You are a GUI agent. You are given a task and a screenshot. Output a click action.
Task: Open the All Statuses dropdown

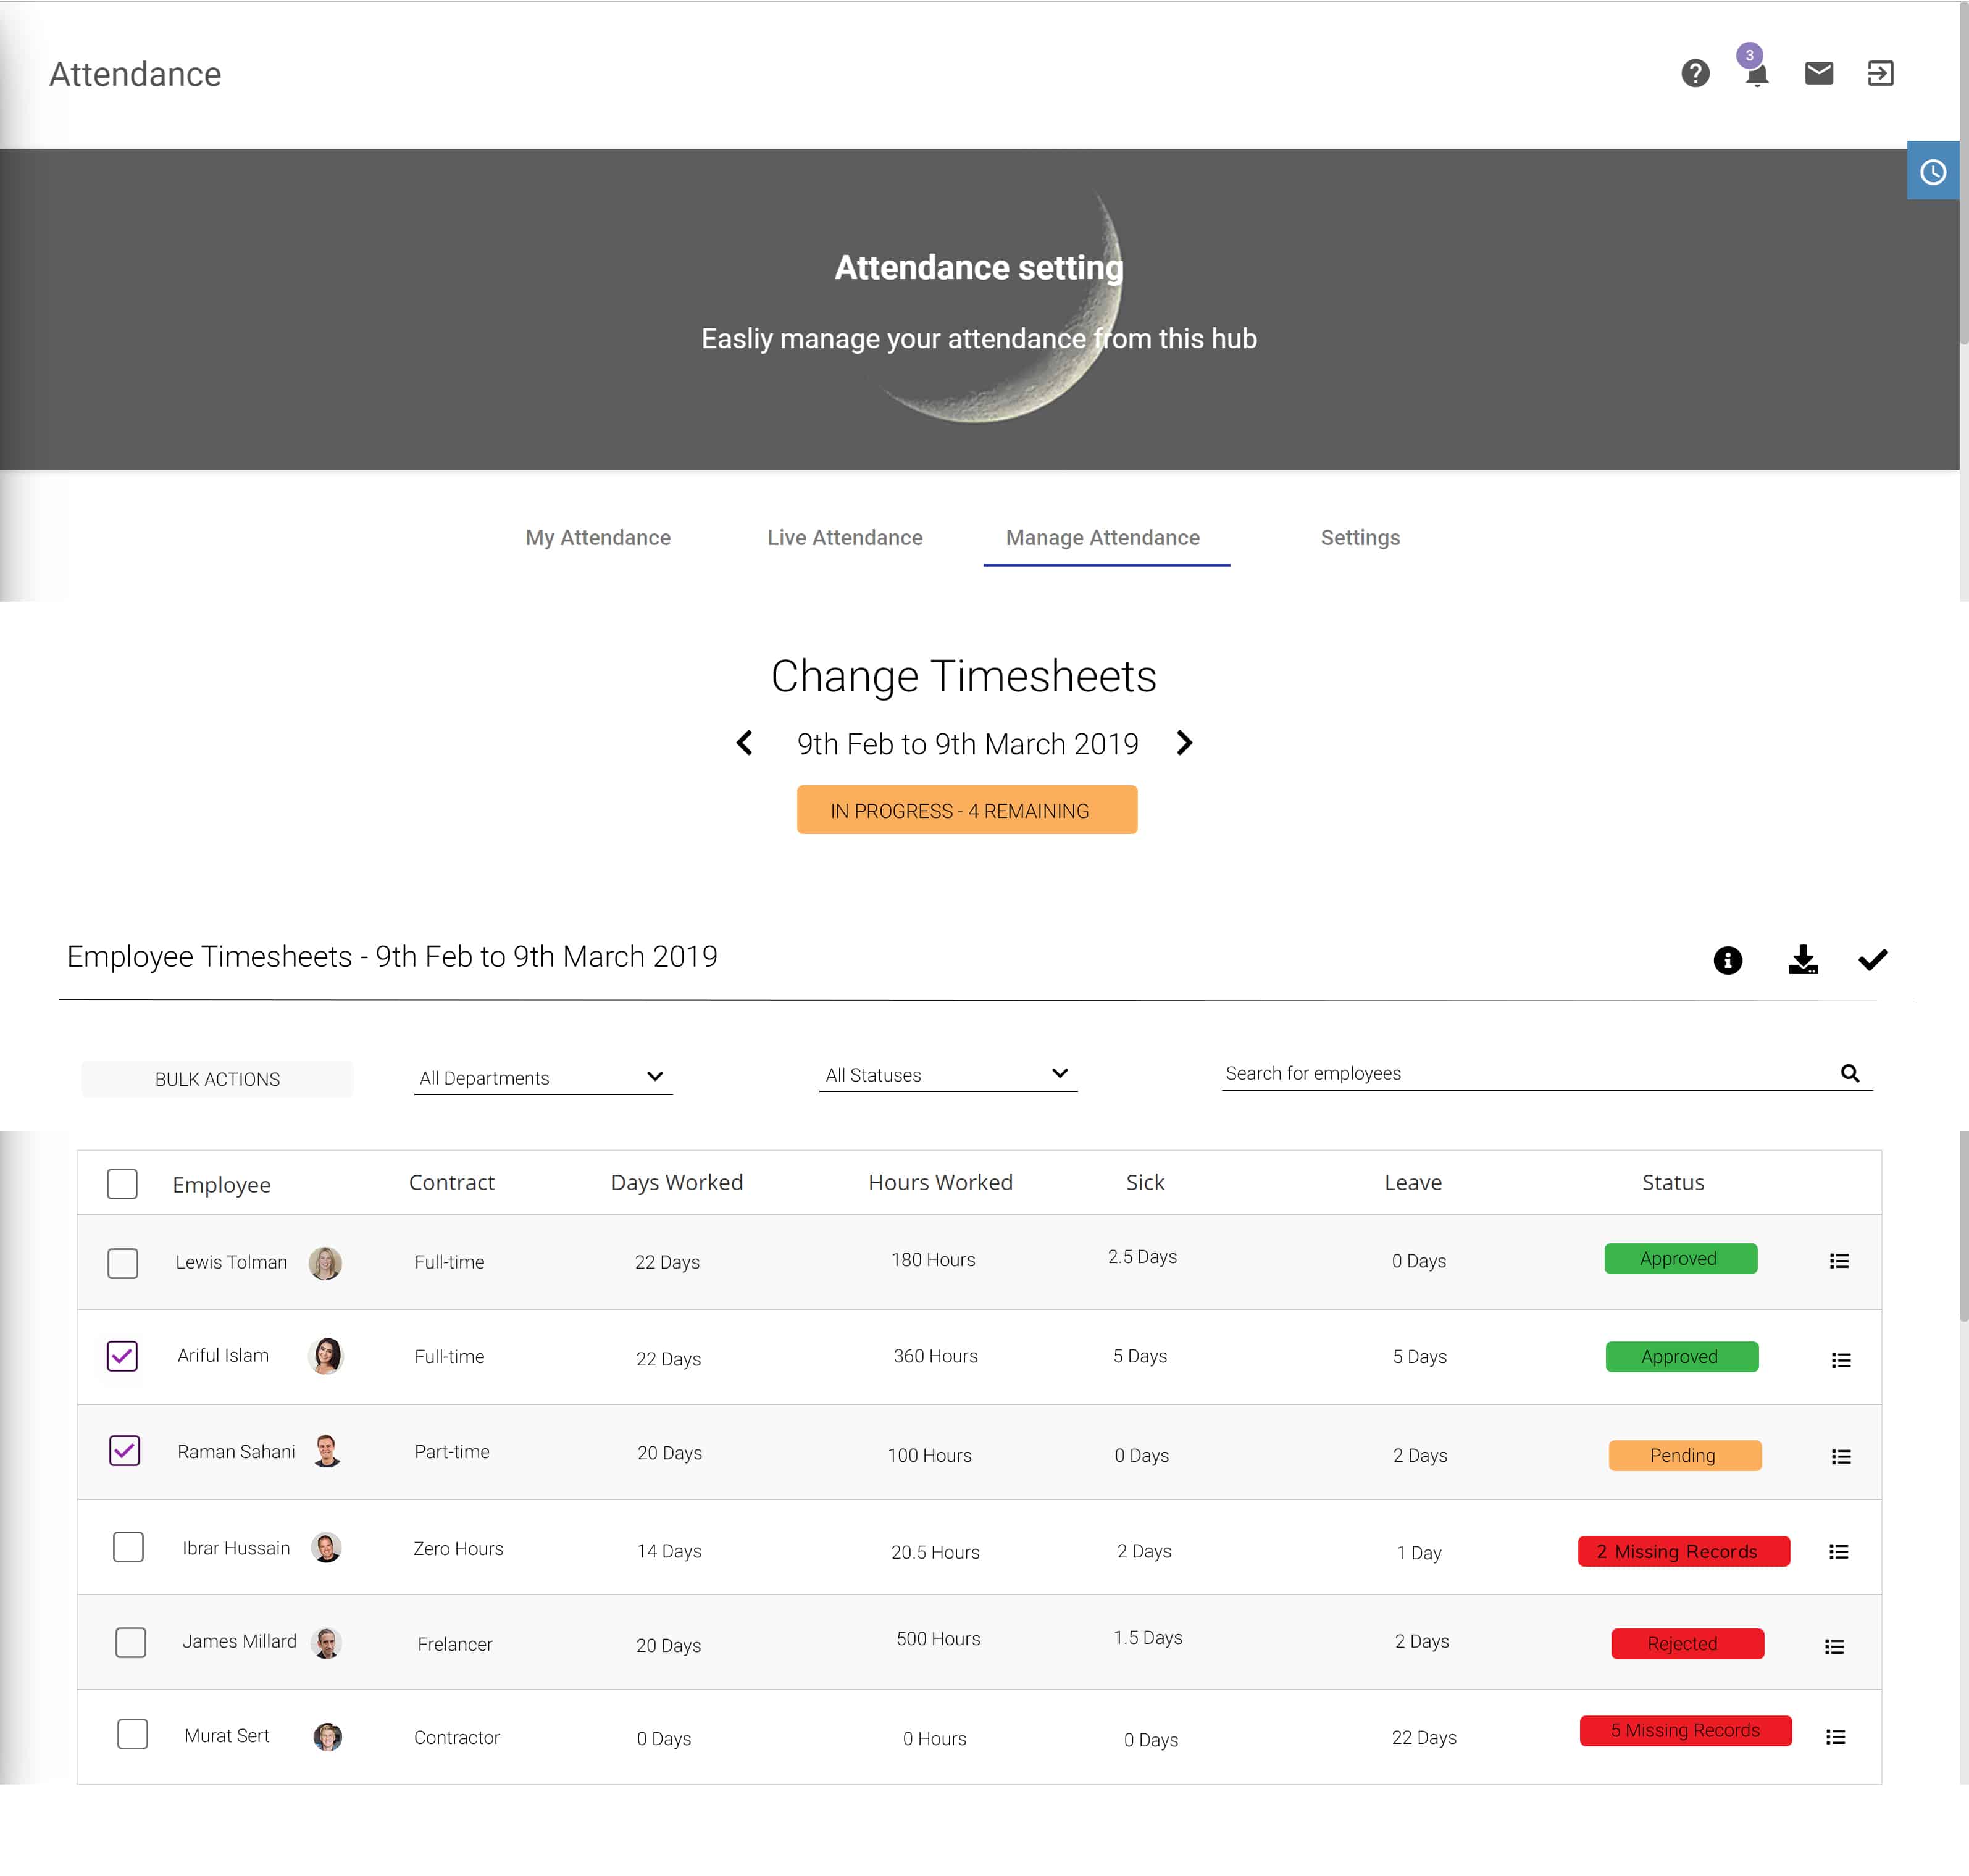click(948, 1074)
